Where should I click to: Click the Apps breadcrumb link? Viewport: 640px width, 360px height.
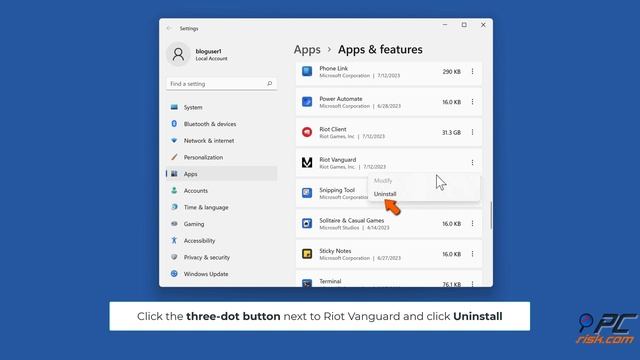point(307,50)
